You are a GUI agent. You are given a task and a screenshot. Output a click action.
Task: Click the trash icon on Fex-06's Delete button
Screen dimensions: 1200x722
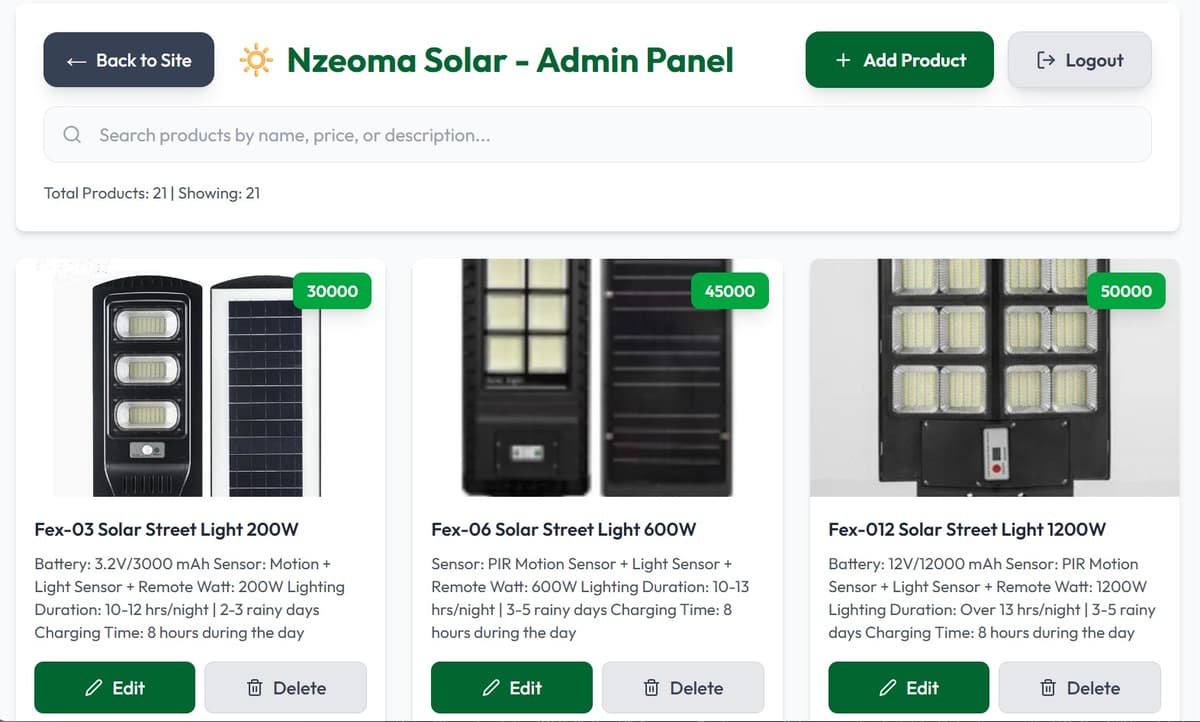pyautogui.click(x=652, y=688)
